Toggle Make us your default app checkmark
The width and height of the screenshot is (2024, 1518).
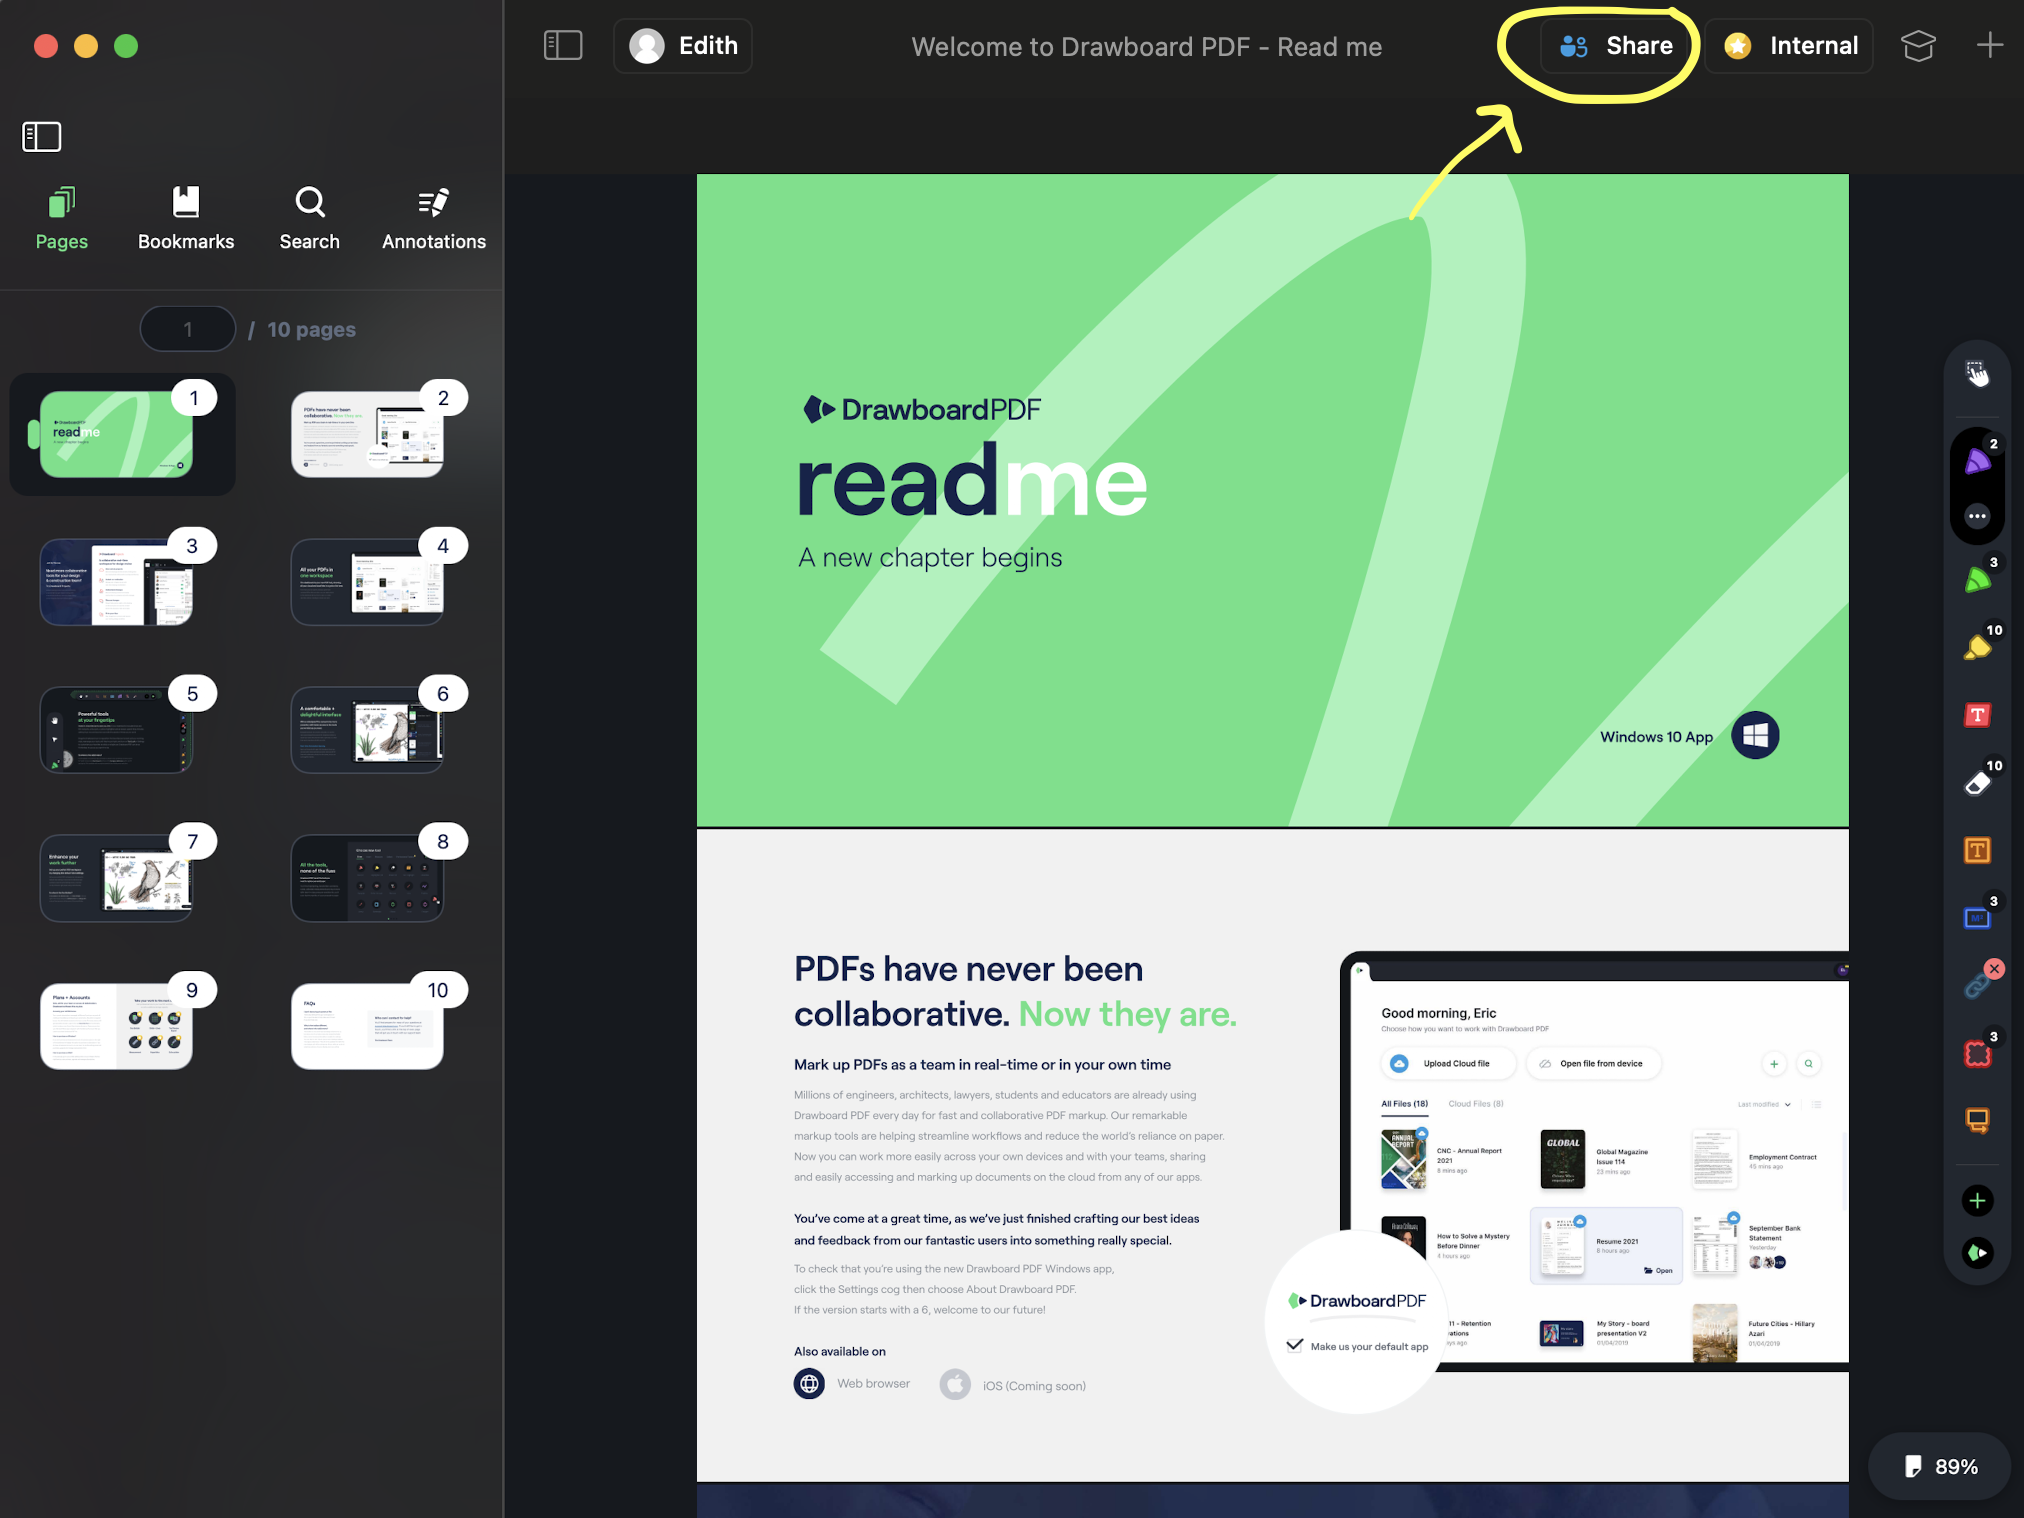click(1294, 1345)
